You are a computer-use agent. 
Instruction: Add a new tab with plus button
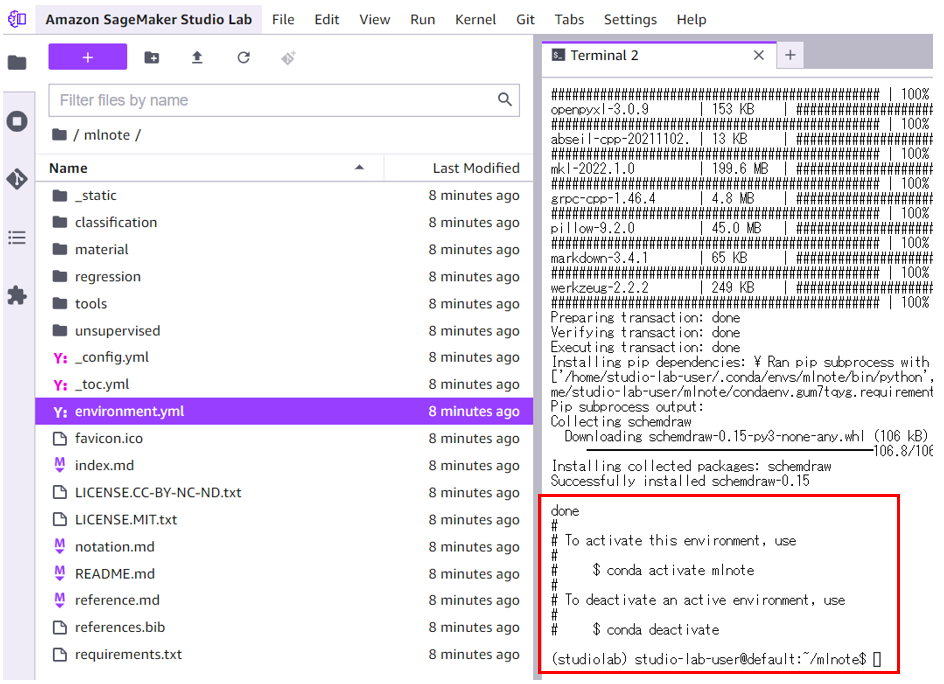click(790, 55)
